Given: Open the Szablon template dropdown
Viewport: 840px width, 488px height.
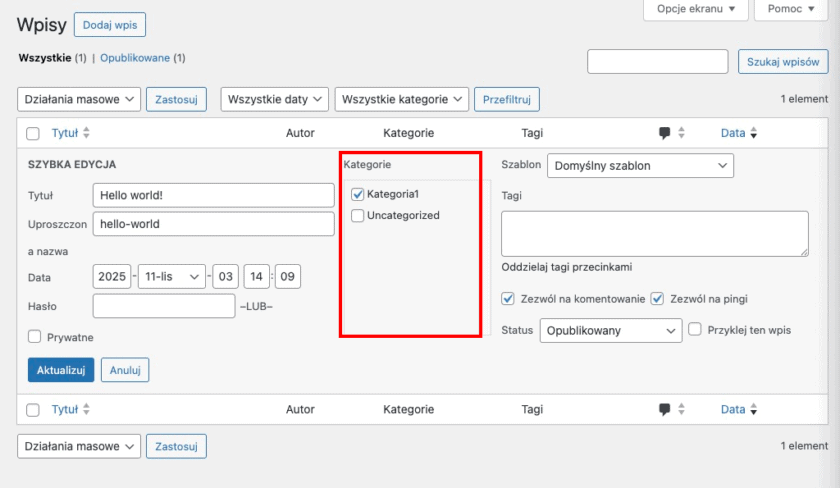Looking at the screenshot, I should click(x=640, y=165).
